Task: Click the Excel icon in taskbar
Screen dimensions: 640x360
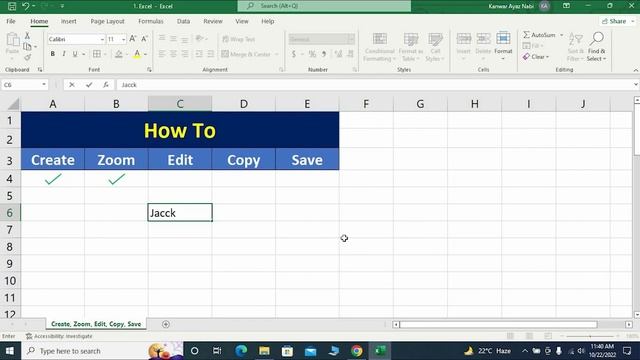Action: click(380, 351)
